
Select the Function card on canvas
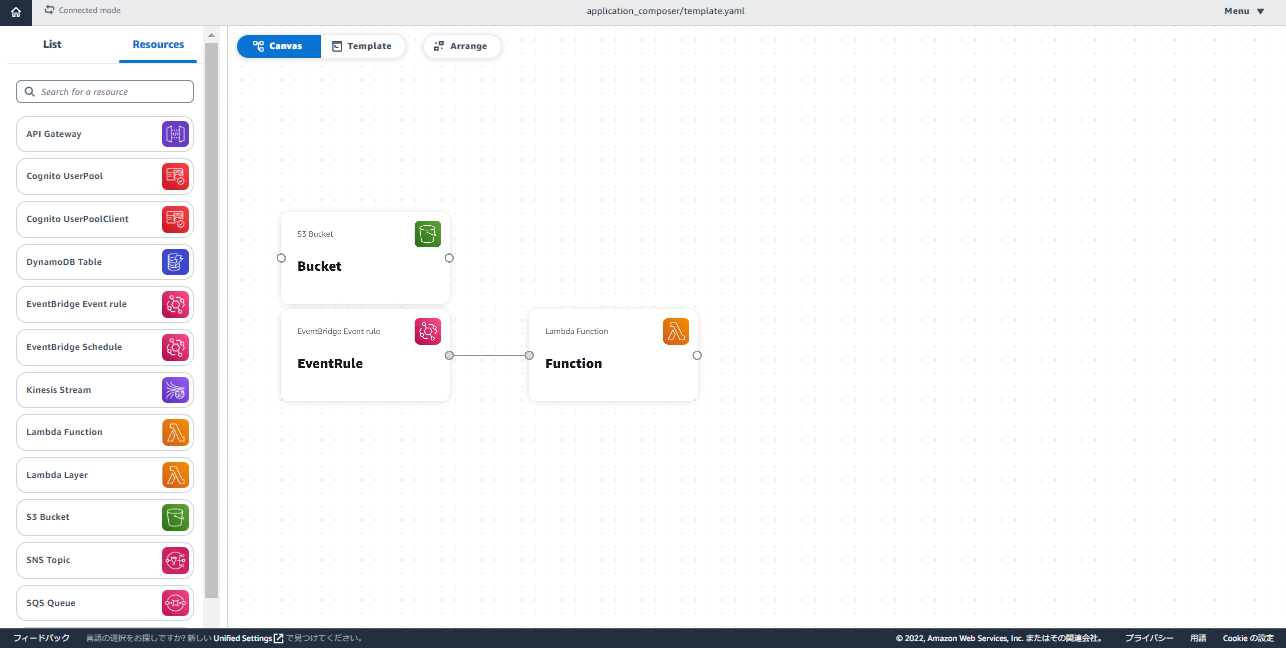tap(613, 355)
